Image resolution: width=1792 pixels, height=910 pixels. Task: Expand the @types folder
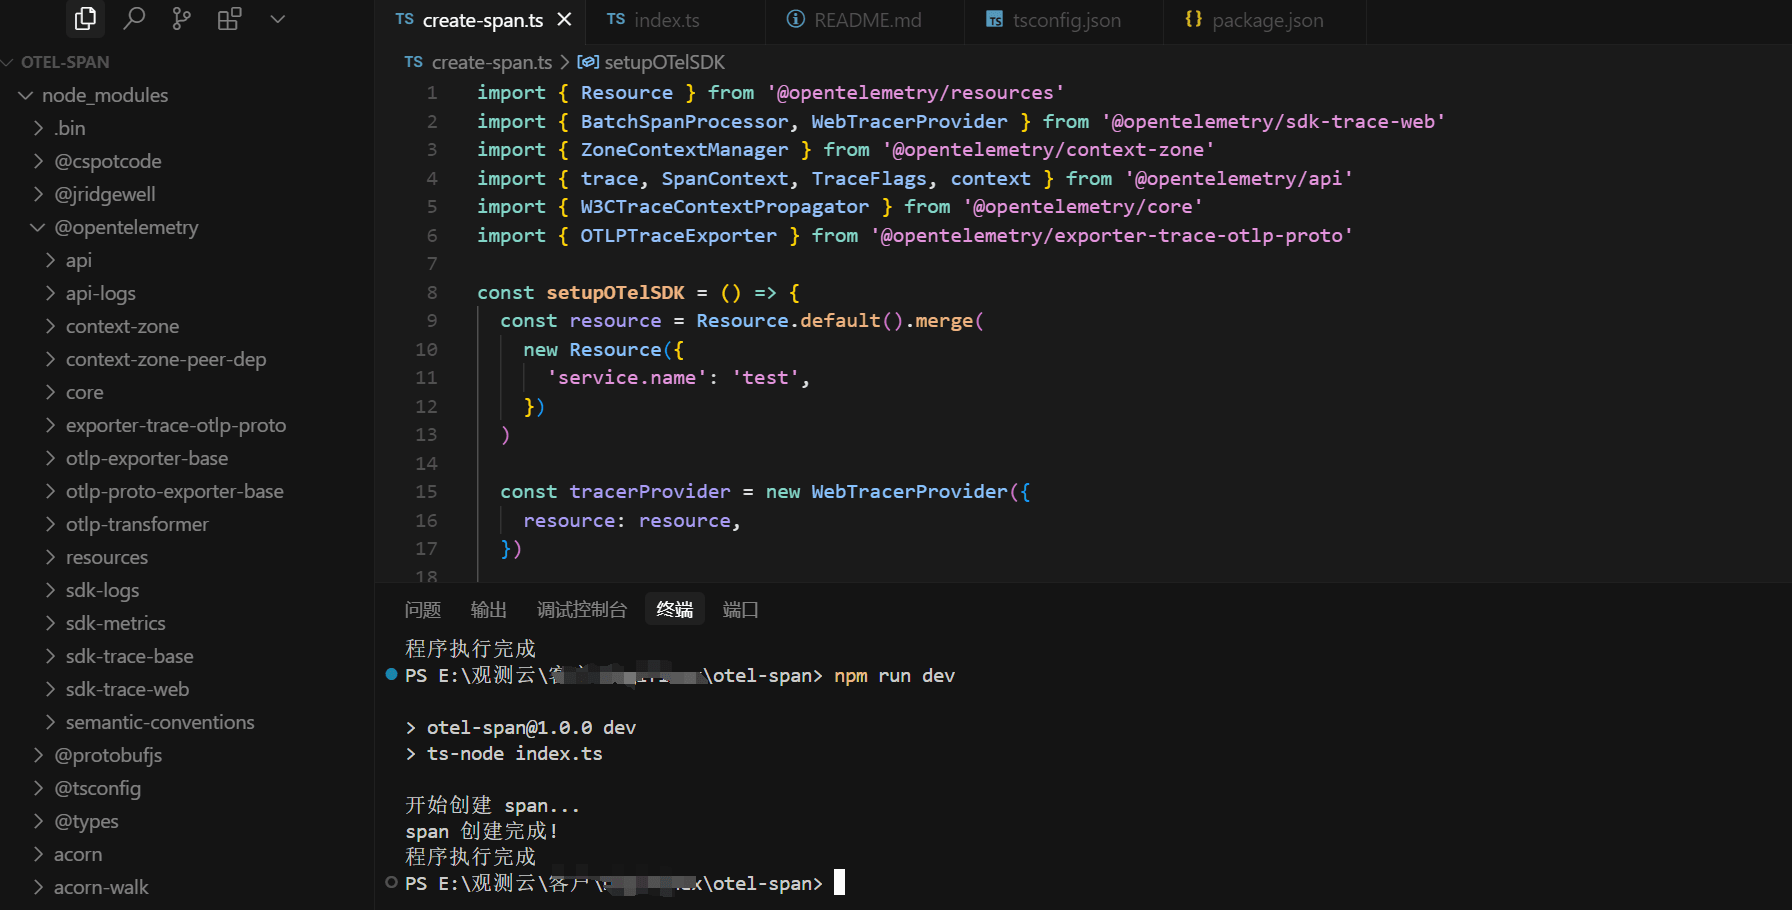click(x=38, y=821)
